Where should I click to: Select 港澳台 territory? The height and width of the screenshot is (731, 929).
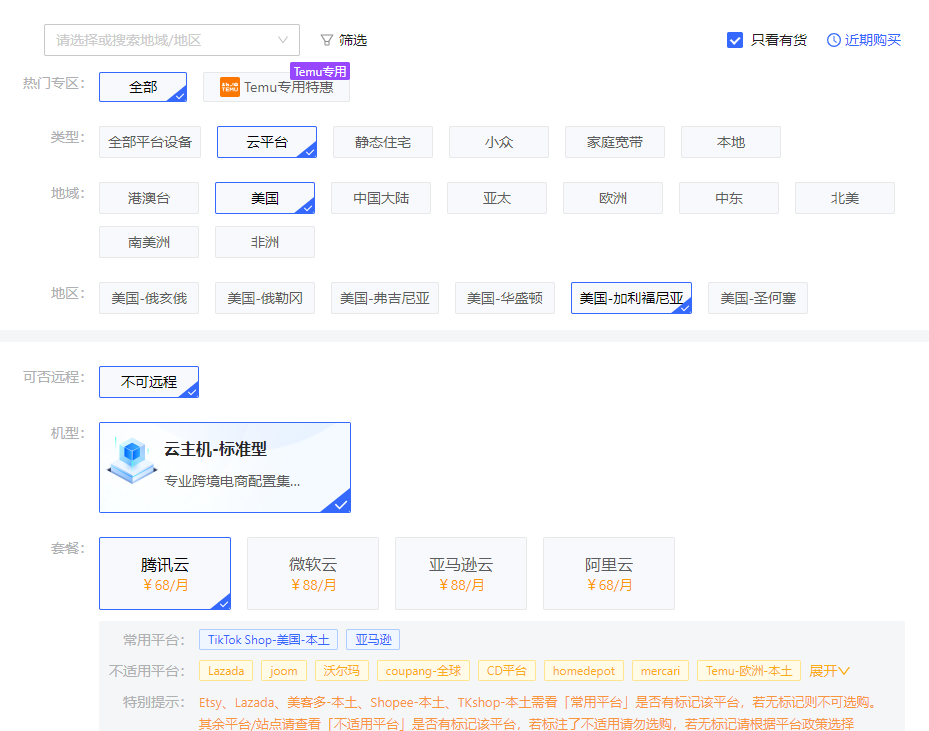pos(149,198)
